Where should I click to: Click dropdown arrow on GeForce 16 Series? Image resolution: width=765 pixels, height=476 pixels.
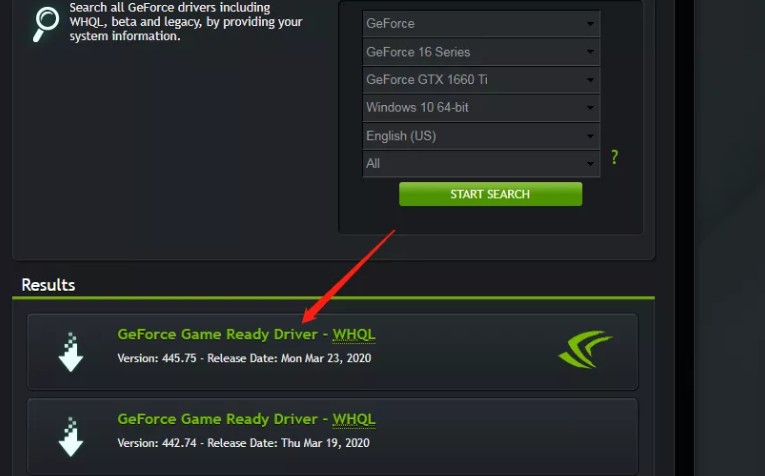coord(590,52)
